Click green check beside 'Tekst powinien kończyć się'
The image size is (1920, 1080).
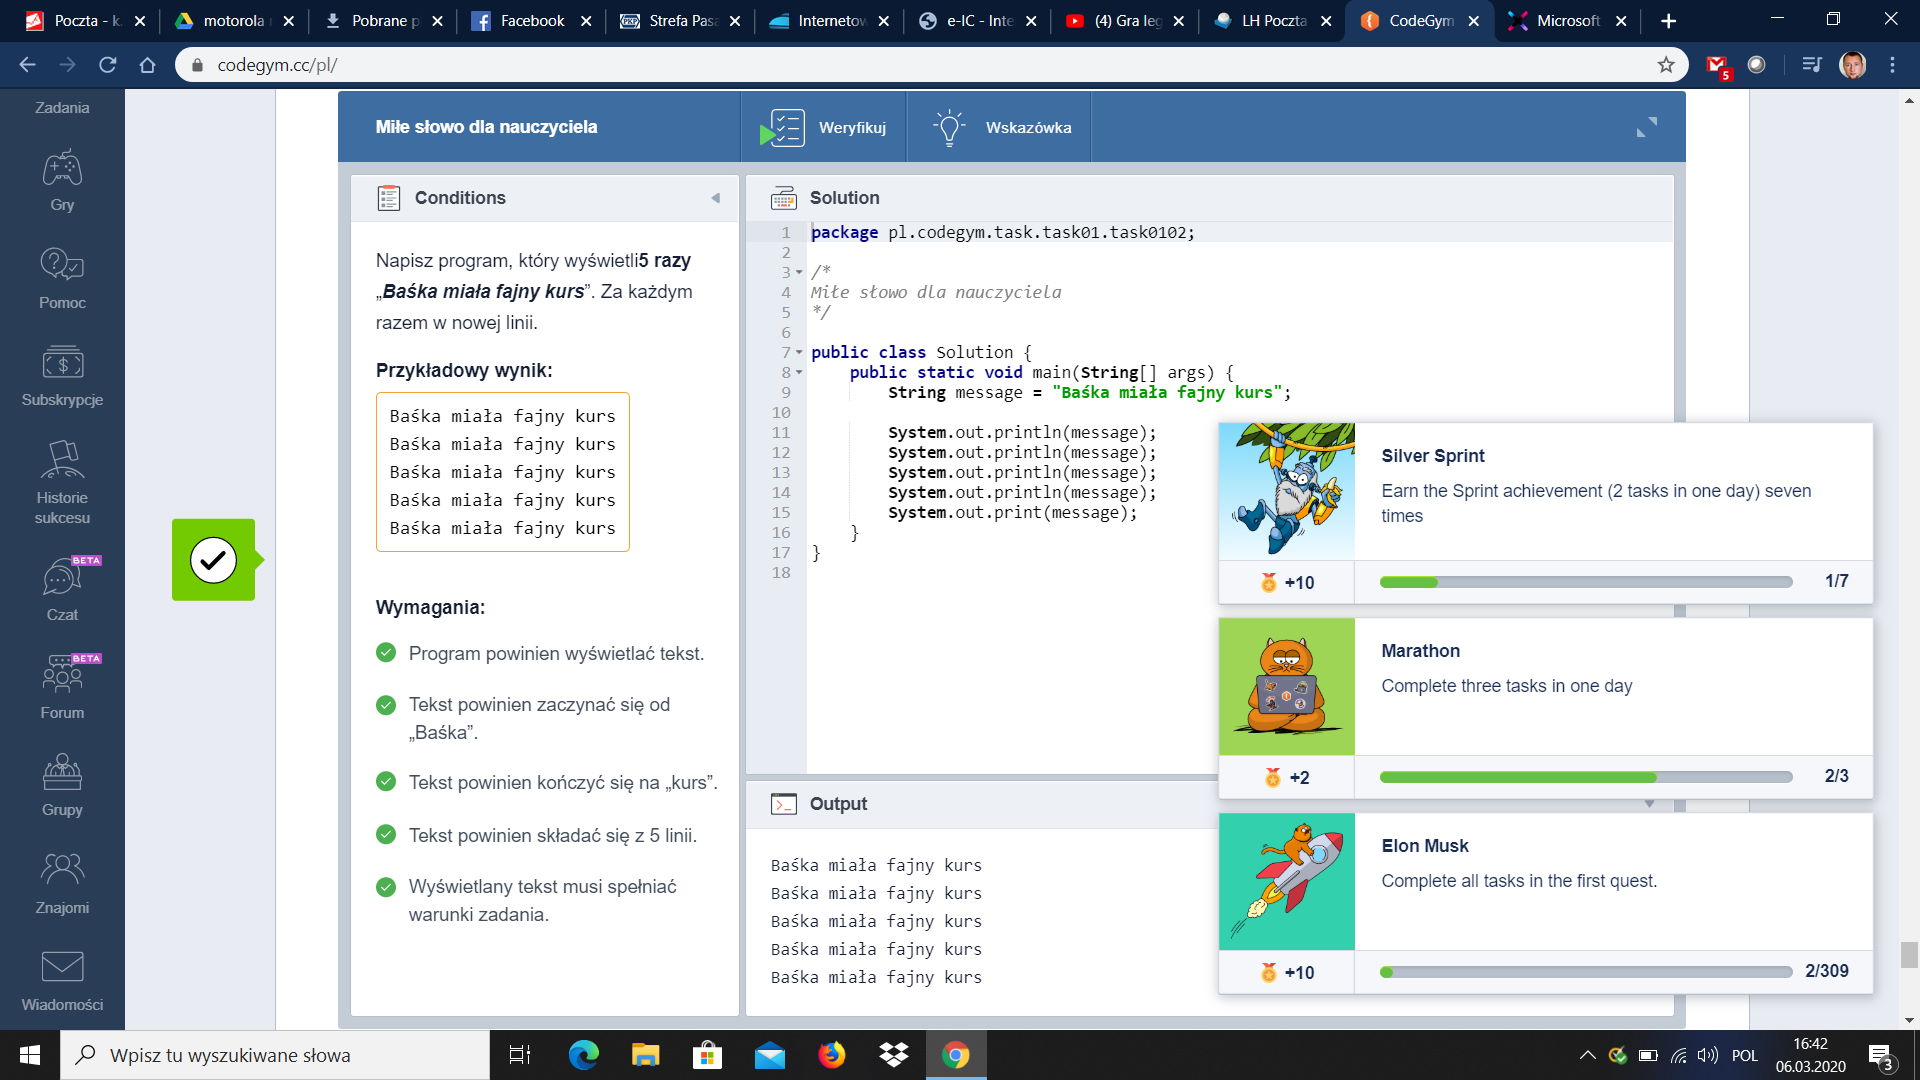pyautogui.click(x=386, y=782)
